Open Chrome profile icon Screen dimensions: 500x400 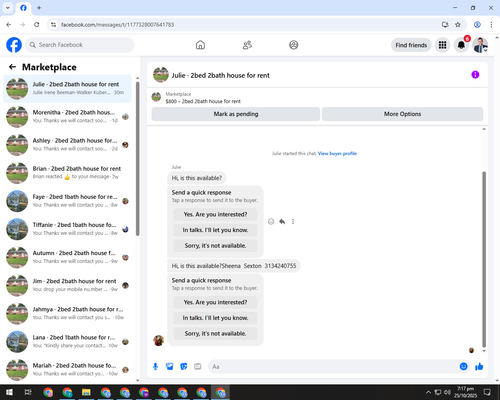click(477, 24)
